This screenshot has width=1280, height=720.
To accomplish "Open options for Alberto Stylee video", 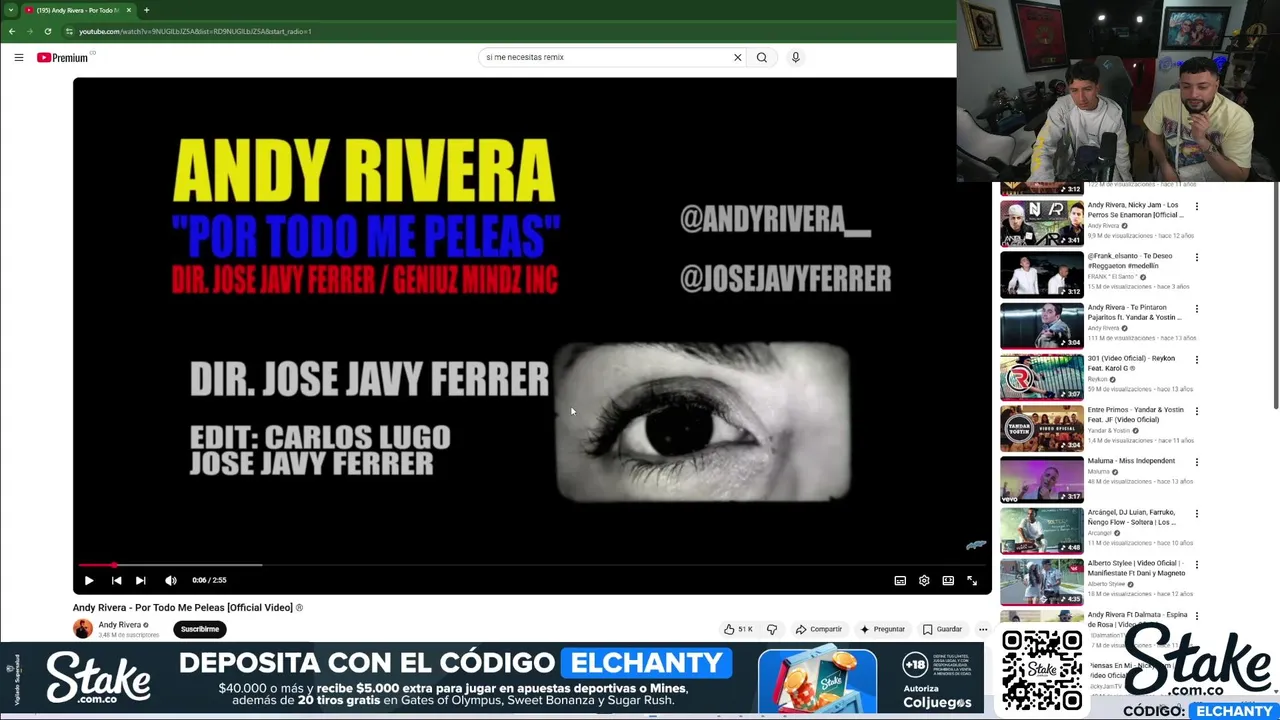I will [1197, 565].
